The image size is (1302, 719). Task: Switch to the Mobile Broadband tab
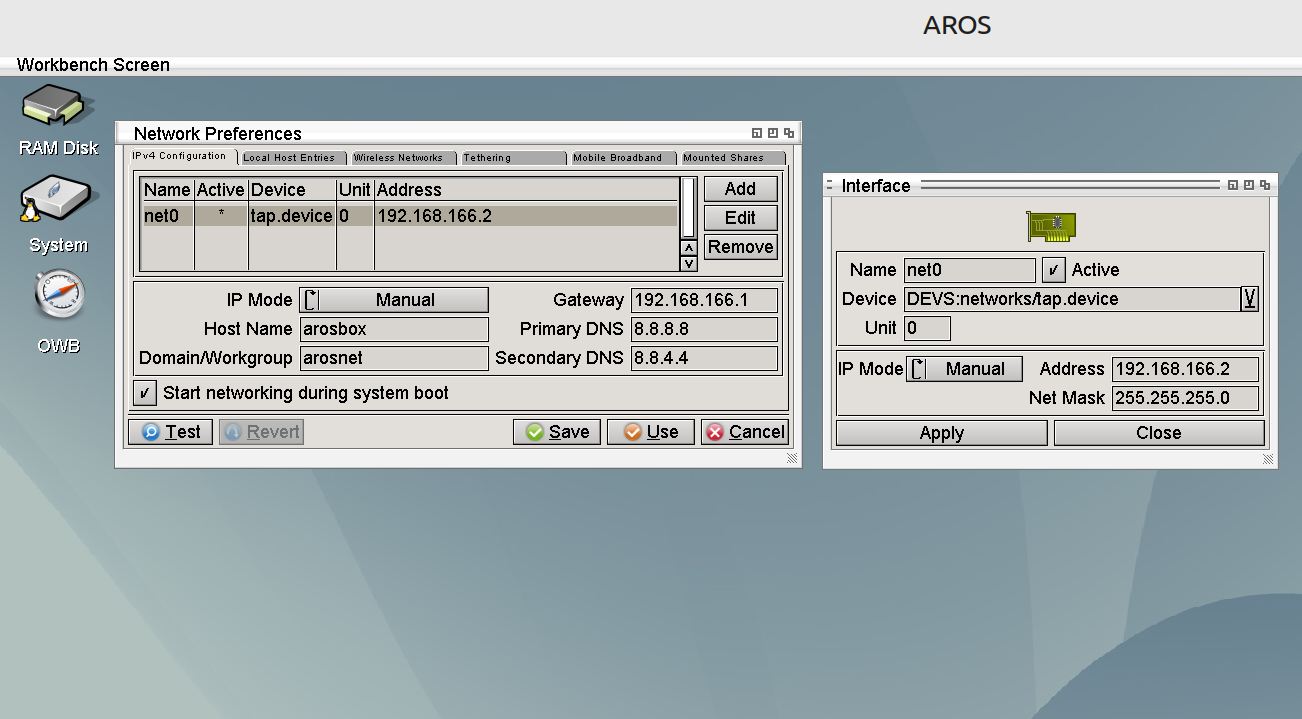[x=623, y=158]
